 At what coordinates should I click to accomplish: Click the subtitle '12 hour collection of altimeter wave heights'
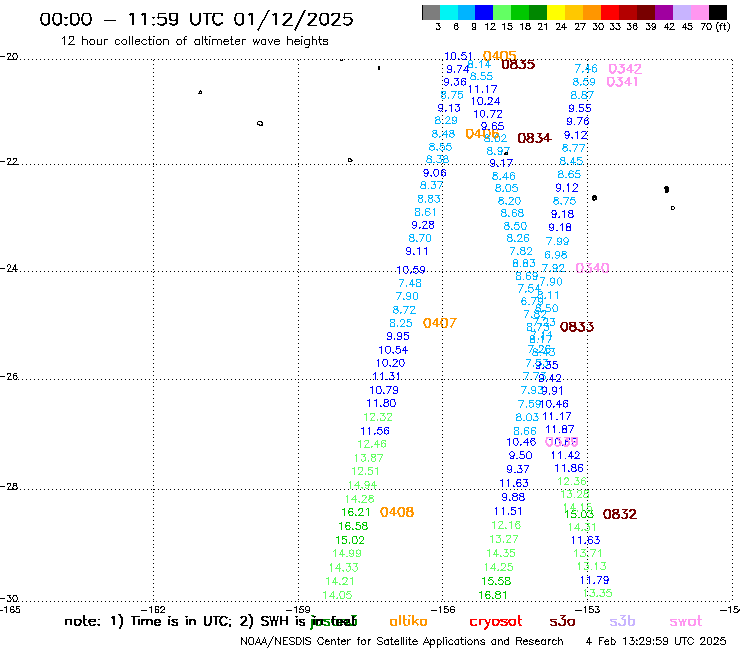[194, 41]
